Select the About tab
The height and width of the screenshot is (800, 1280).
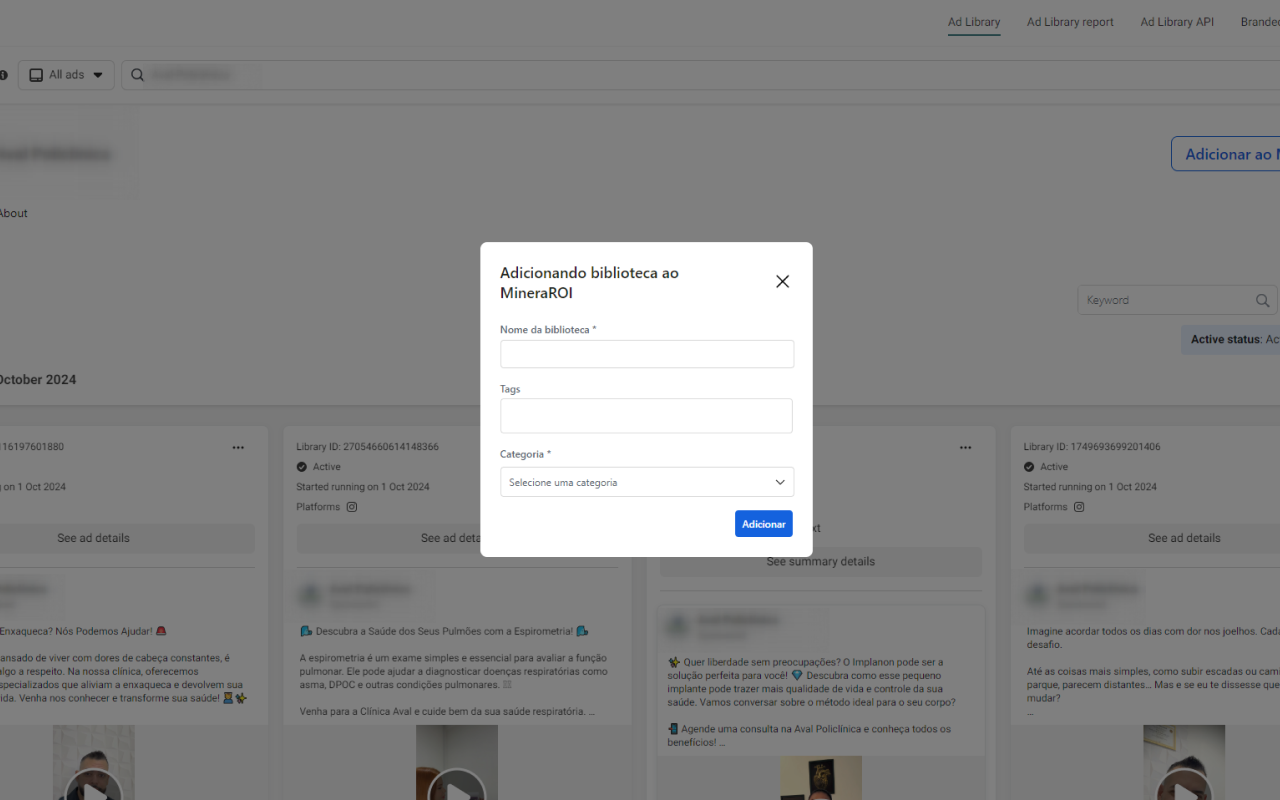(x=13, y=213)
